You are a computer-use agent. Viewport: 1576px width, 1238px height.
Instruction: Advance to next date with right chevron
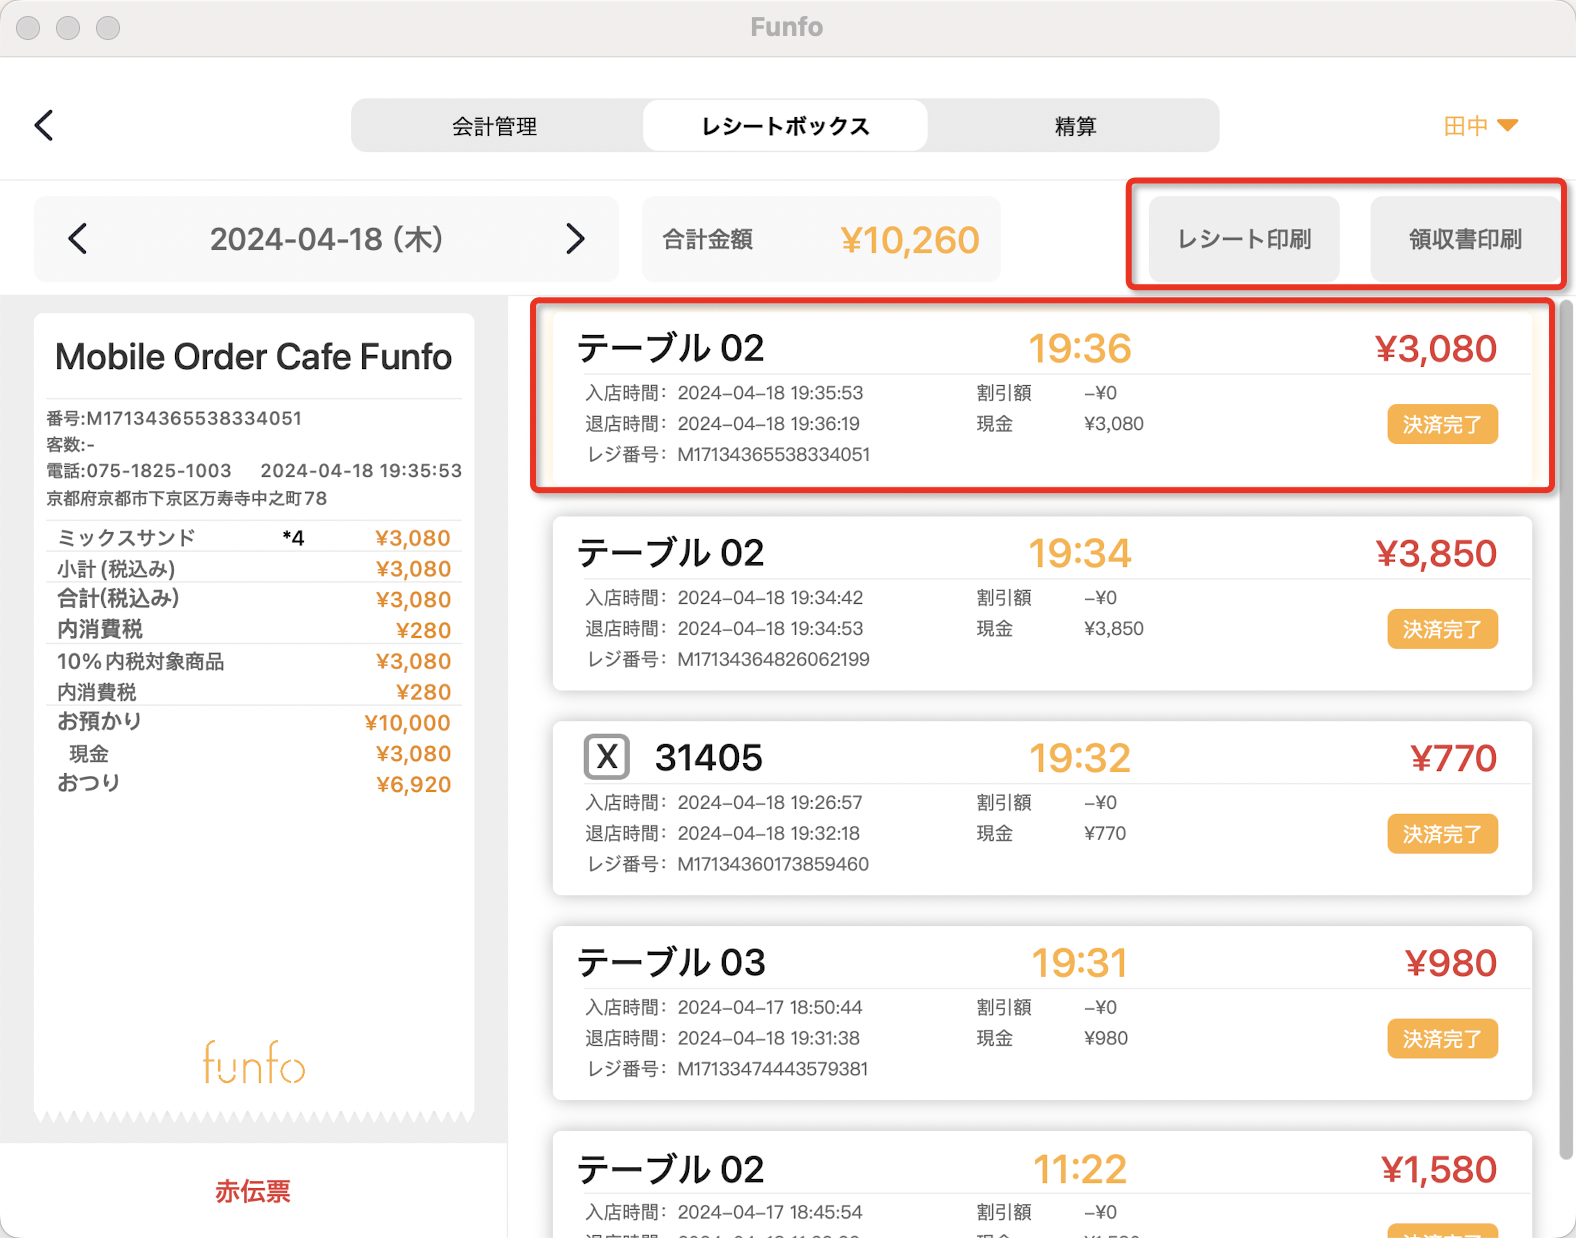point(575,239)
